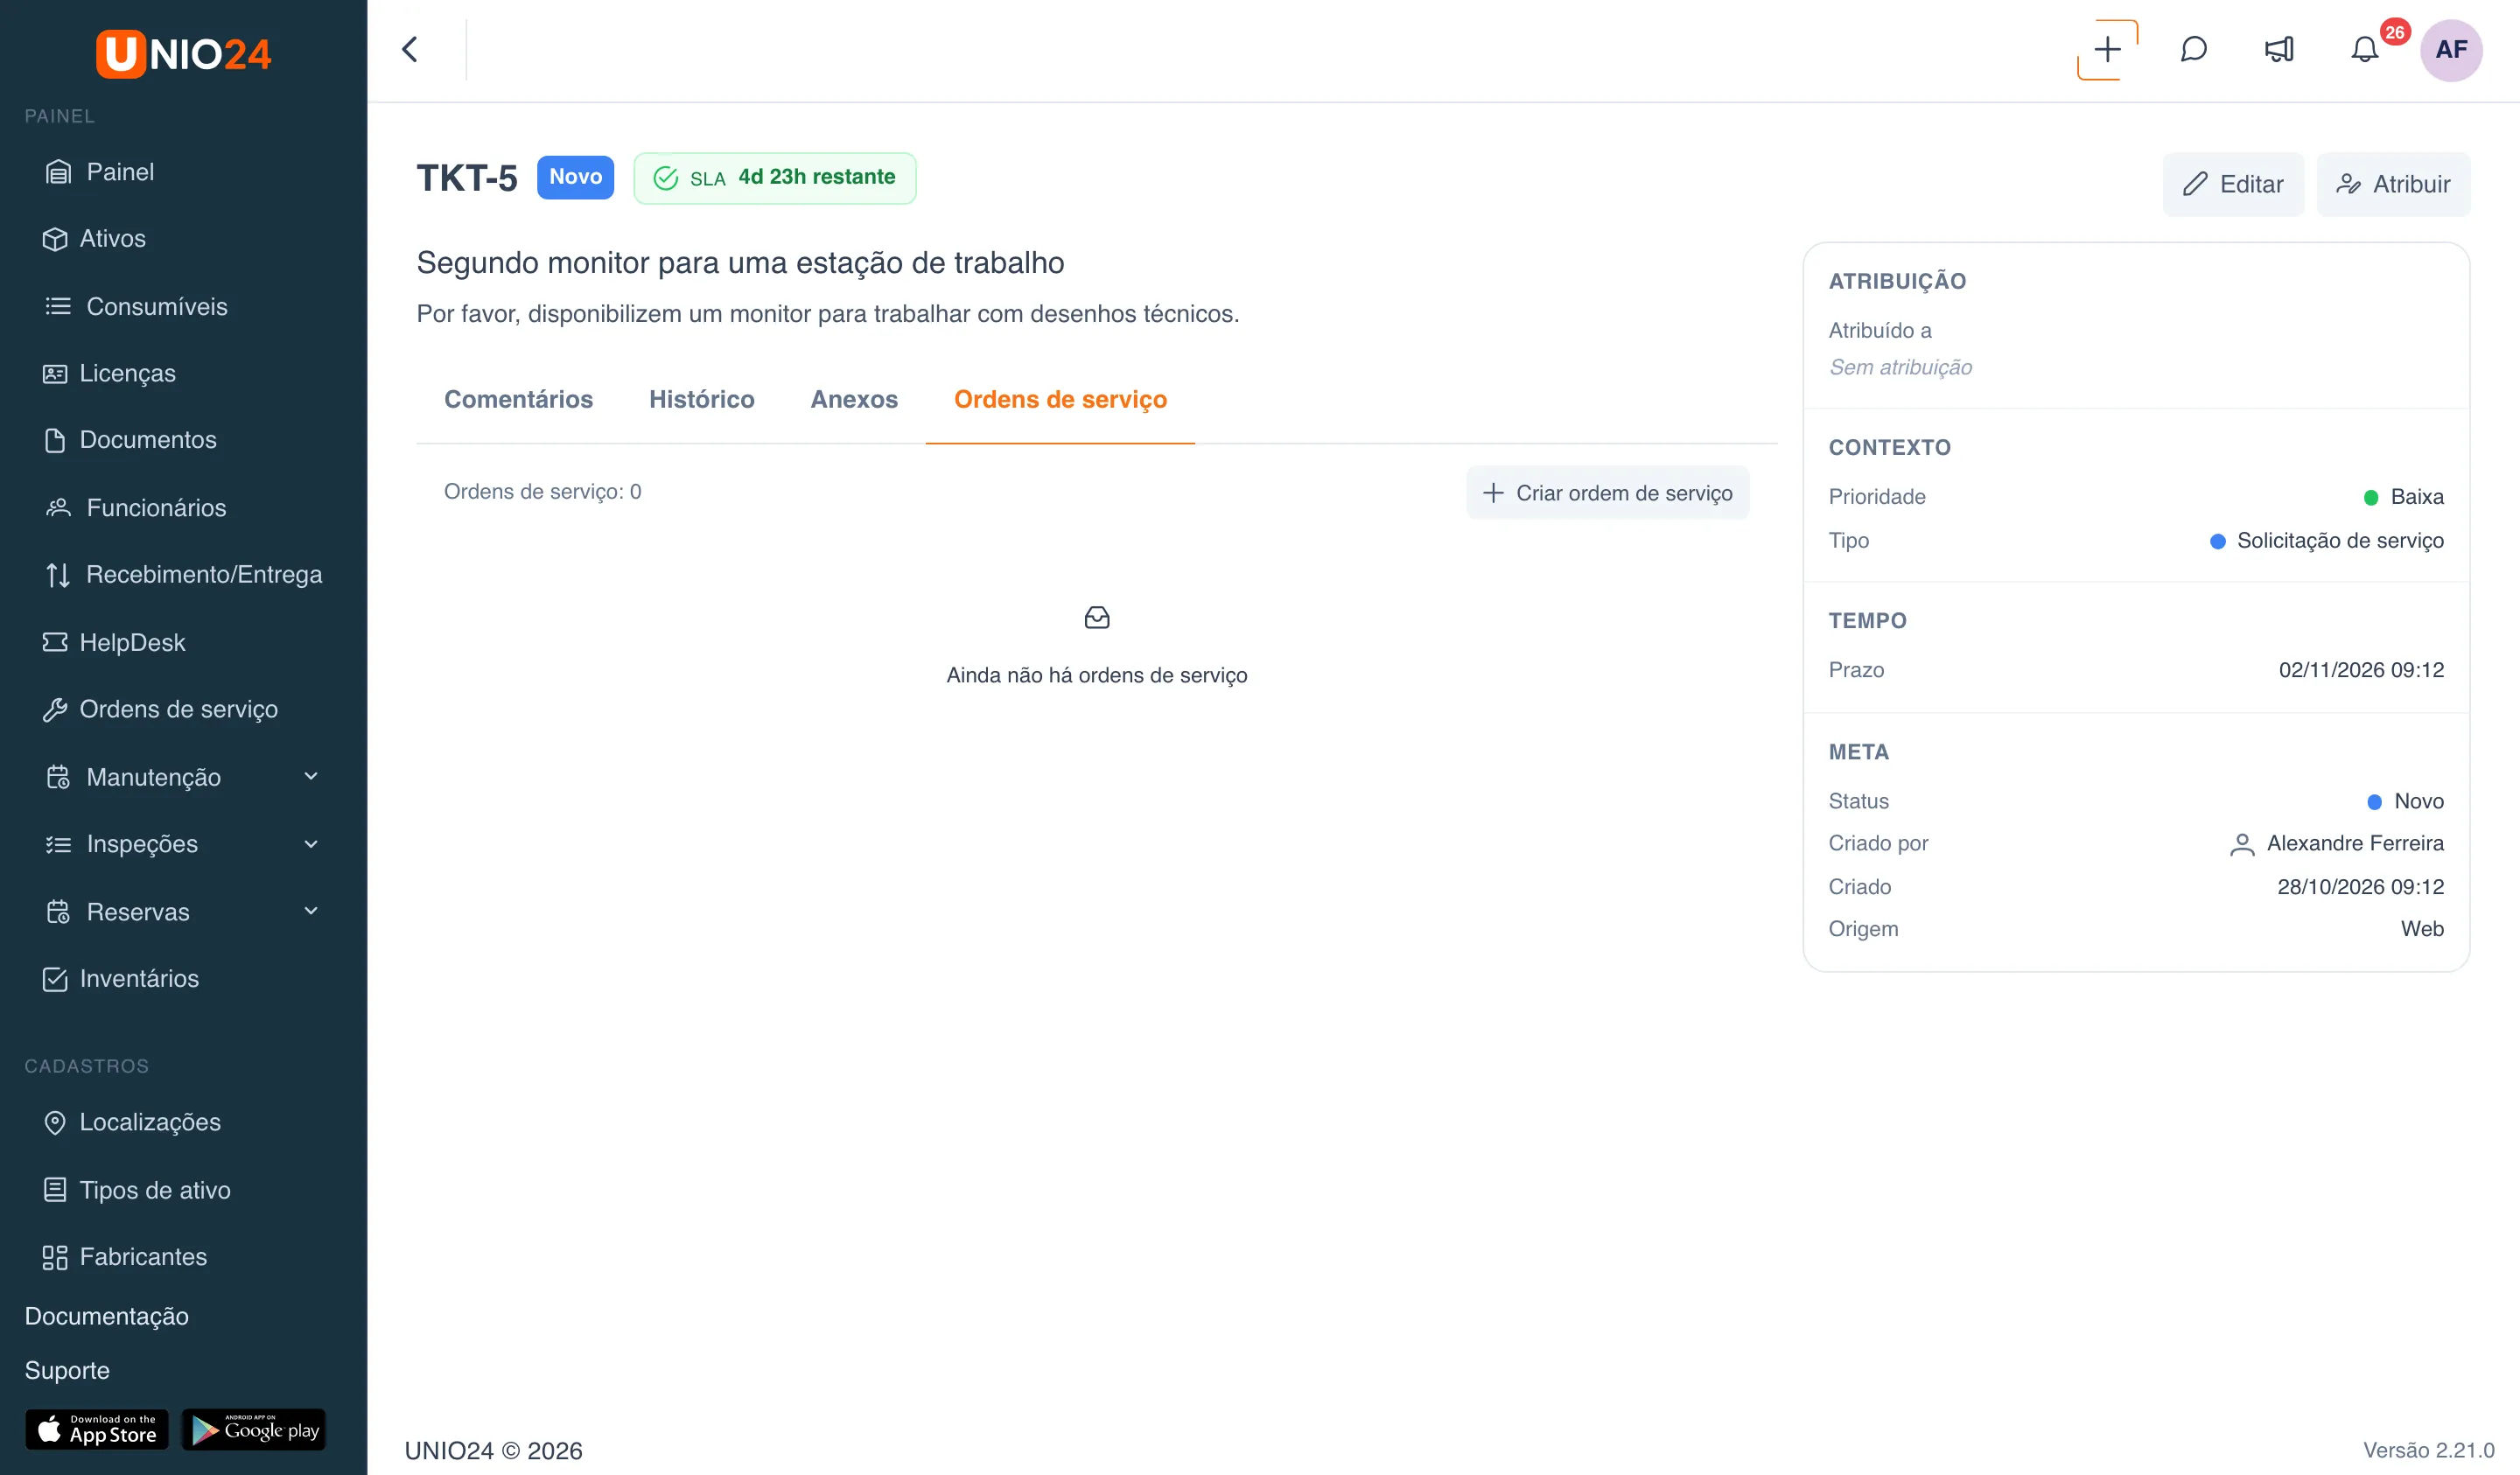This screenshot has height=1475, width=2520.
Task: Open the notifications bell
Action: [x=2364, y=49]
